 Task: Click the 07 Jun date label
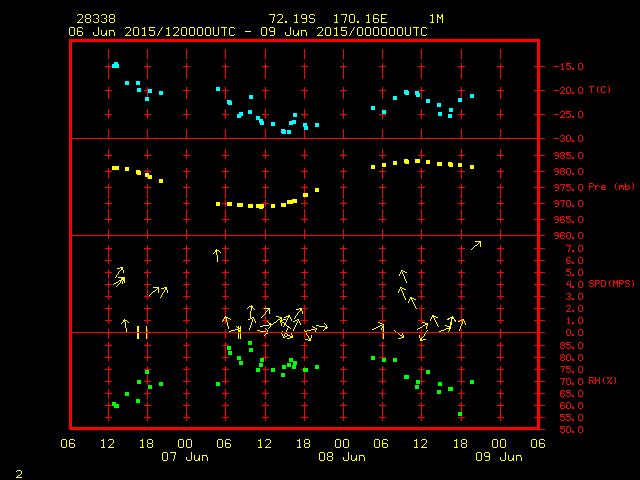(185, 457)
